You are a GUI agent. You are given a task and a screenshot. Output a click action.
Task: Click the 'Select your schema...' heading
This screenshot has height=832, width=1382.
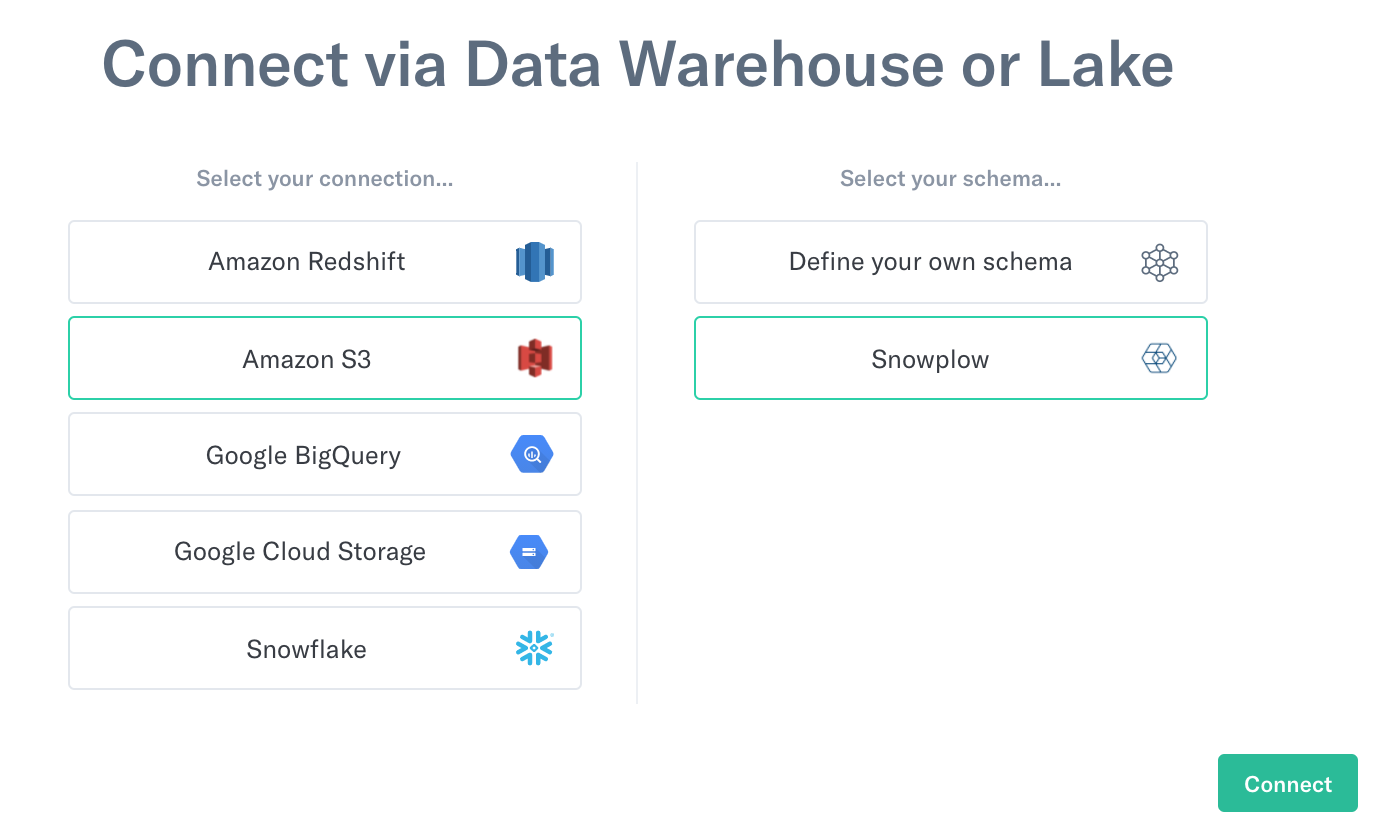[951, 179]
